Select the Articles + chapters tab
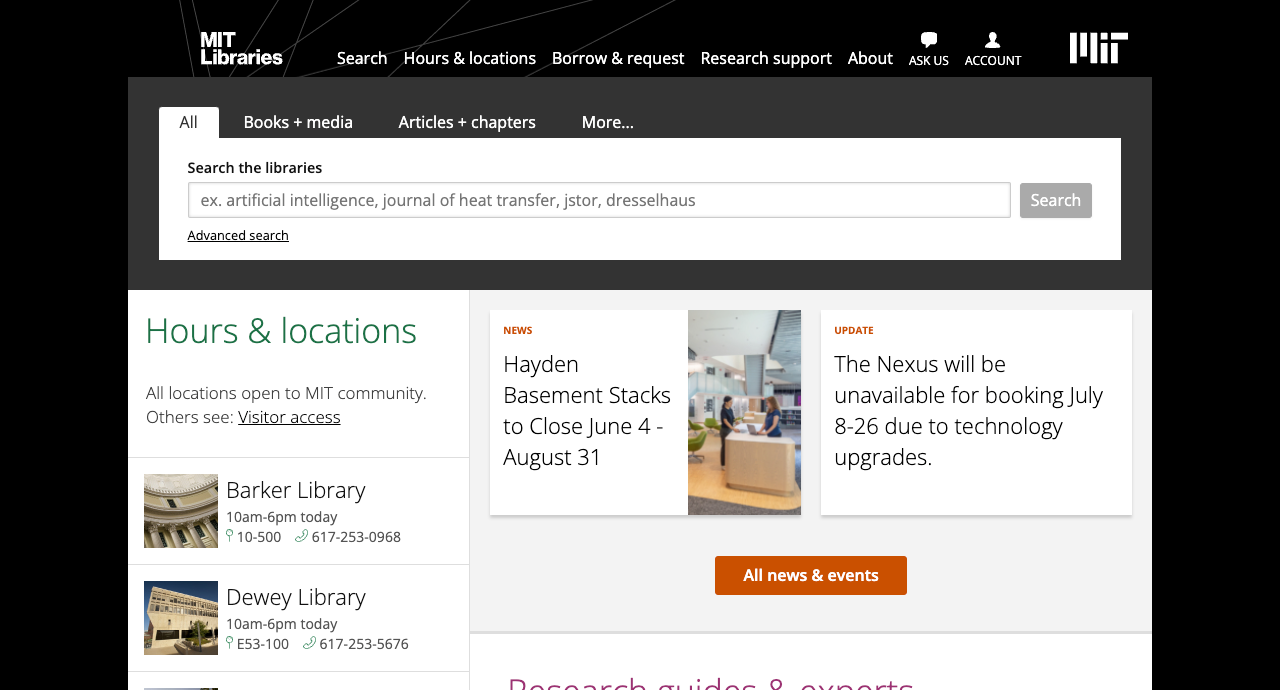Viewport: 1280px width, 690px height. pos(467,122)
